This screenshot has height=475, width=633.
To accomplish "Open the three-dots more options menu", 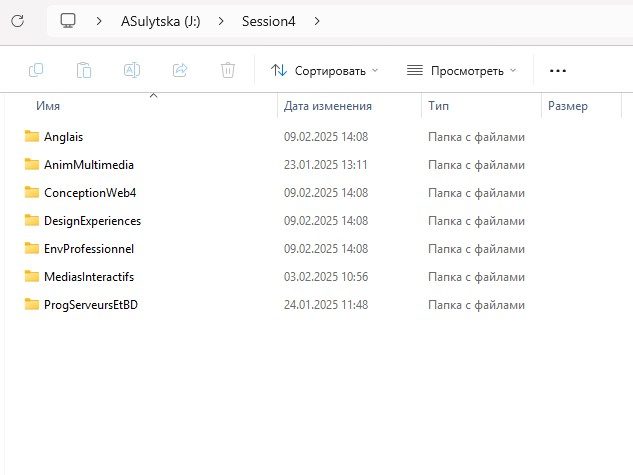I will (x=558, y=70).
